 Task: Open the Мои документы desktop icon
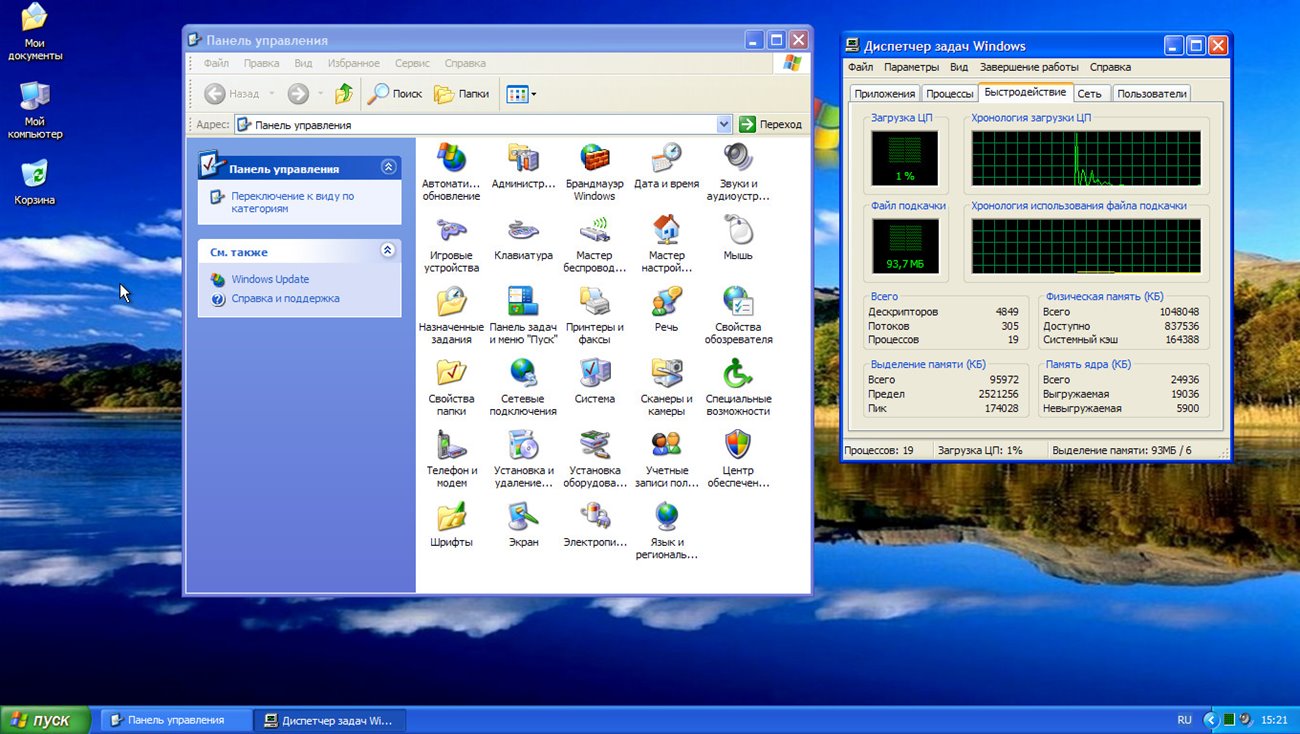[35, 31]
